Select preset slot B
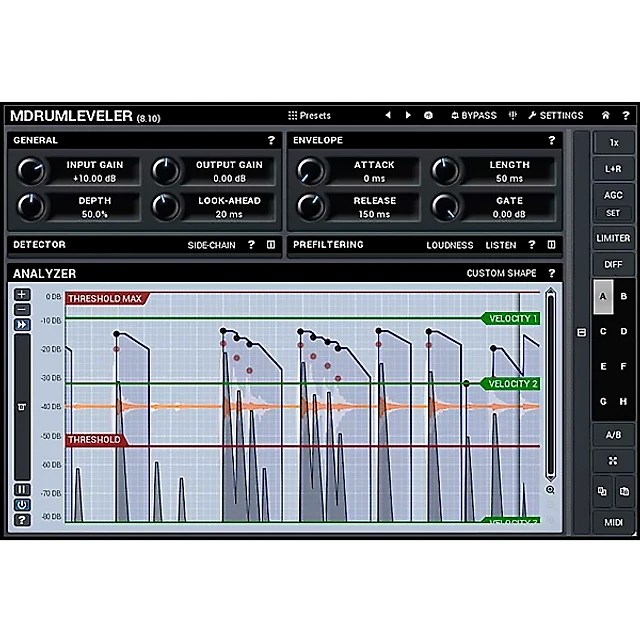The width and height of the screenshot is (640, 640). pyautogui.click(x=624, y=296)
